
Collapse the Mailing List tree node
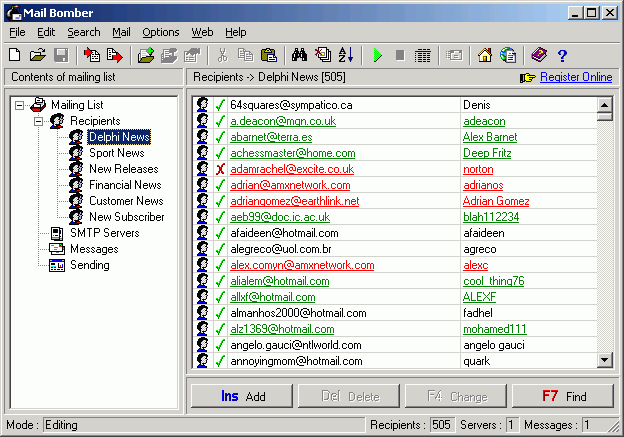point(21,105)
